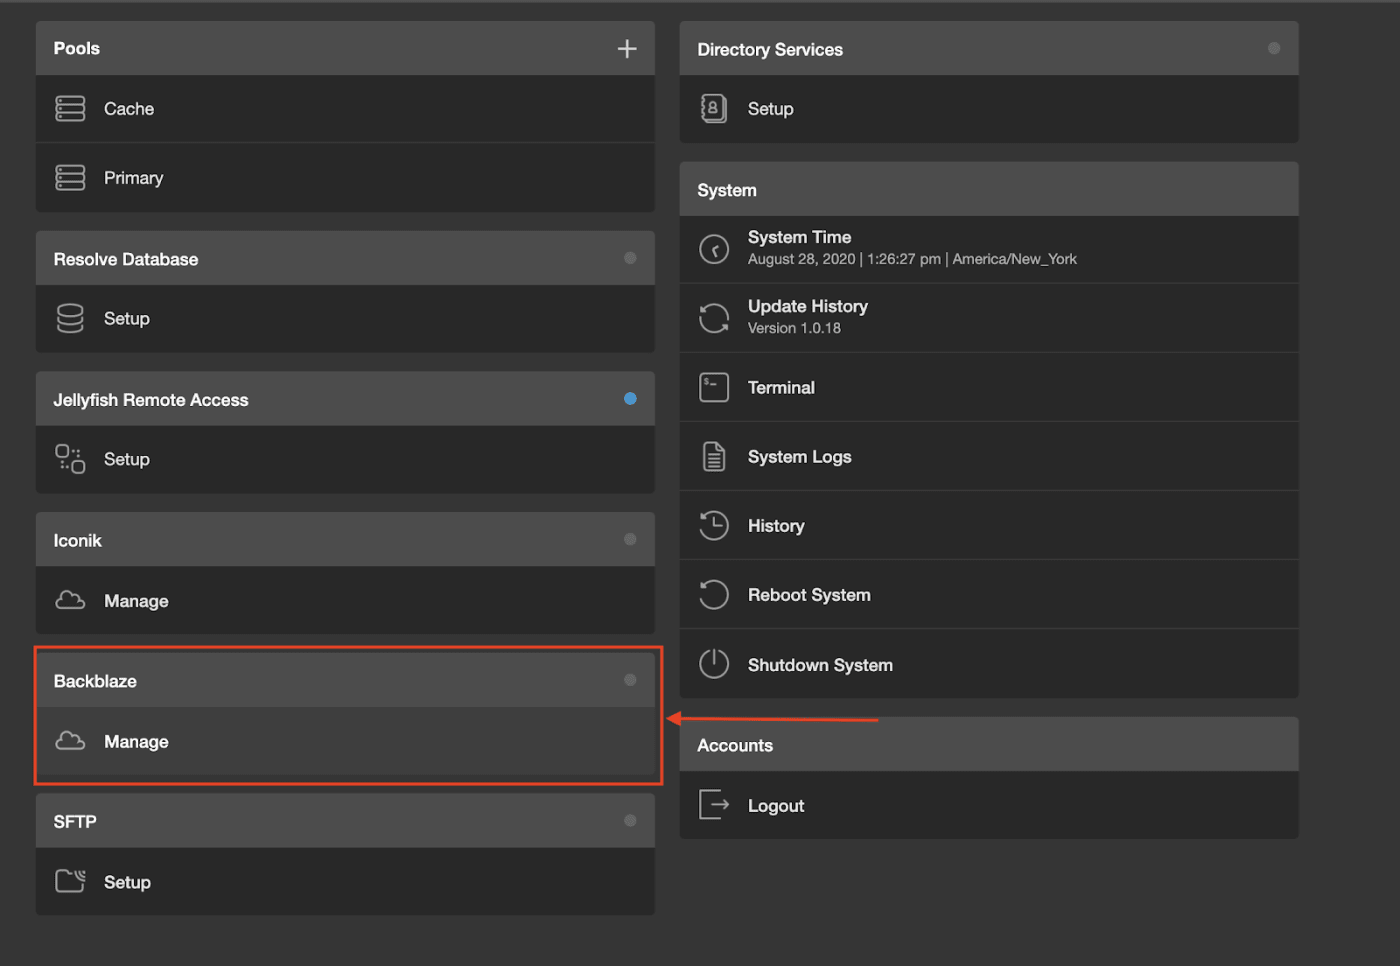Click the Jellyfish Remote Access network icon

point(69,459)
